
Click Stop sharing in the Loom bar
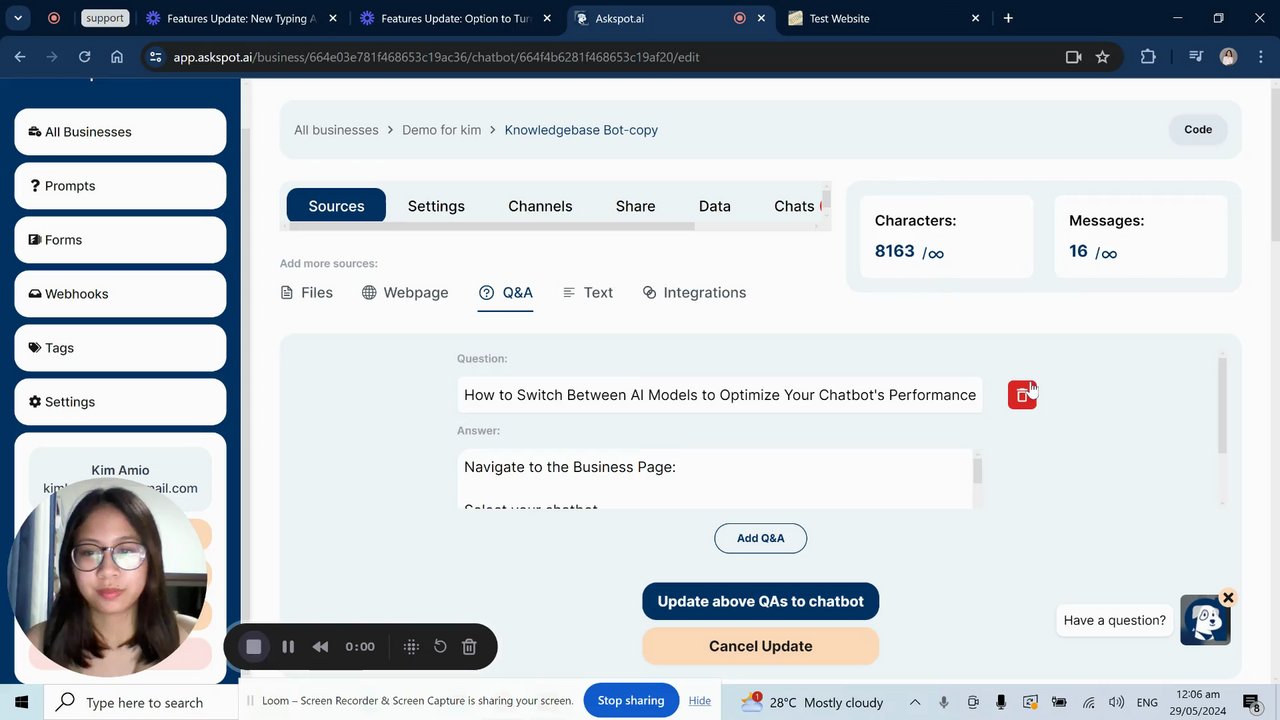(x=631, y=701)
